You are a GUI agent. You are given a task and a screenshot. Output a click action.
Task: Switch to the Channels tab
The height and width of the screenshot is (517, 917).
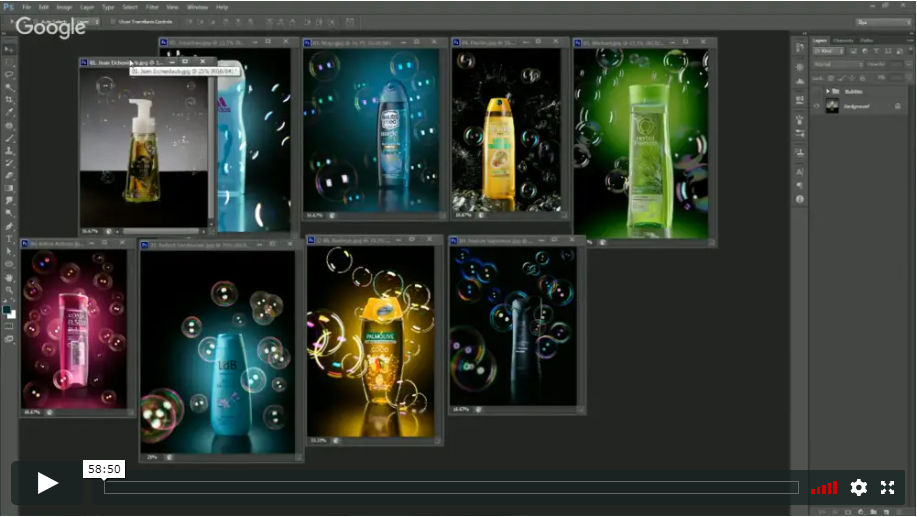point(843,40)
